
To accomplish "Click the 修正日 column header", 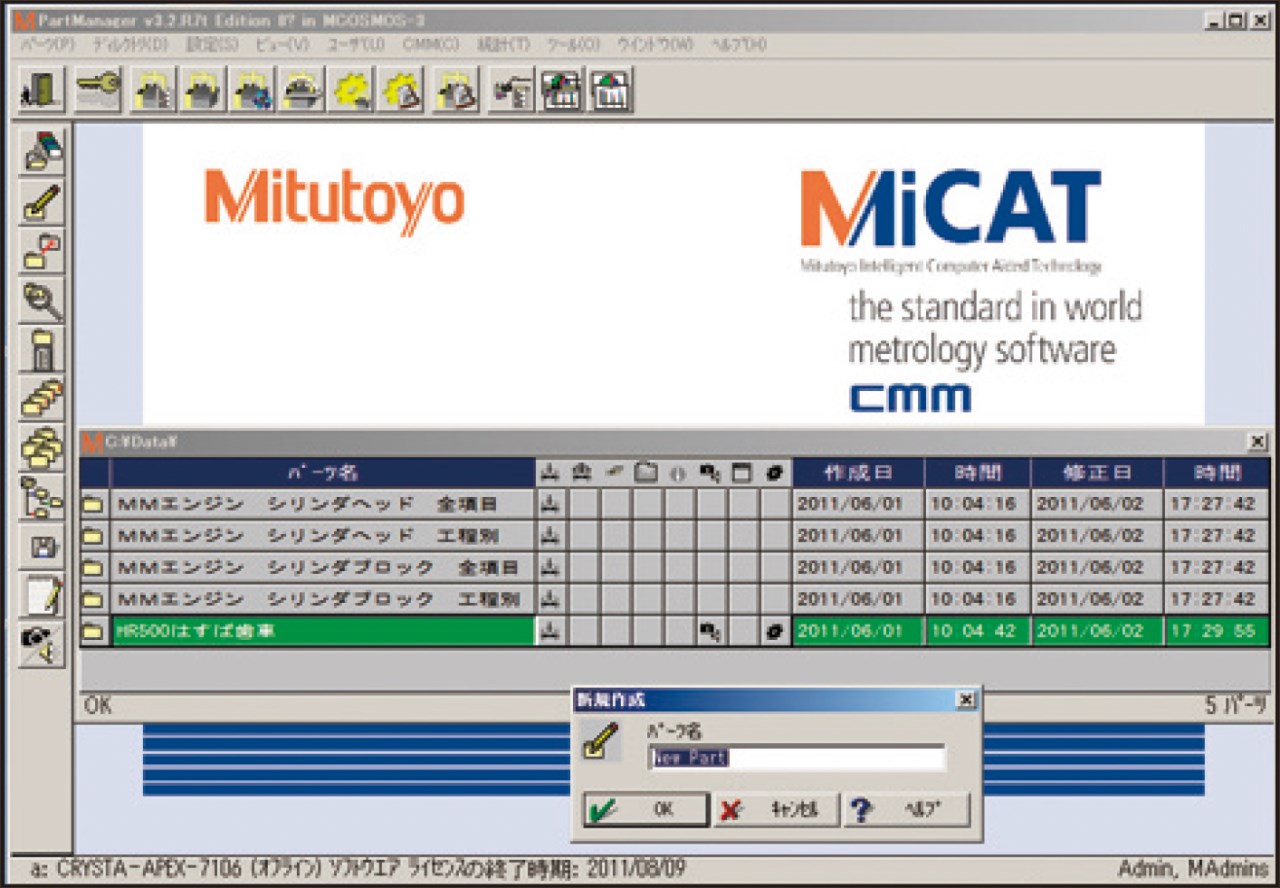I will pyautogui.click(x=1096, y=473).
